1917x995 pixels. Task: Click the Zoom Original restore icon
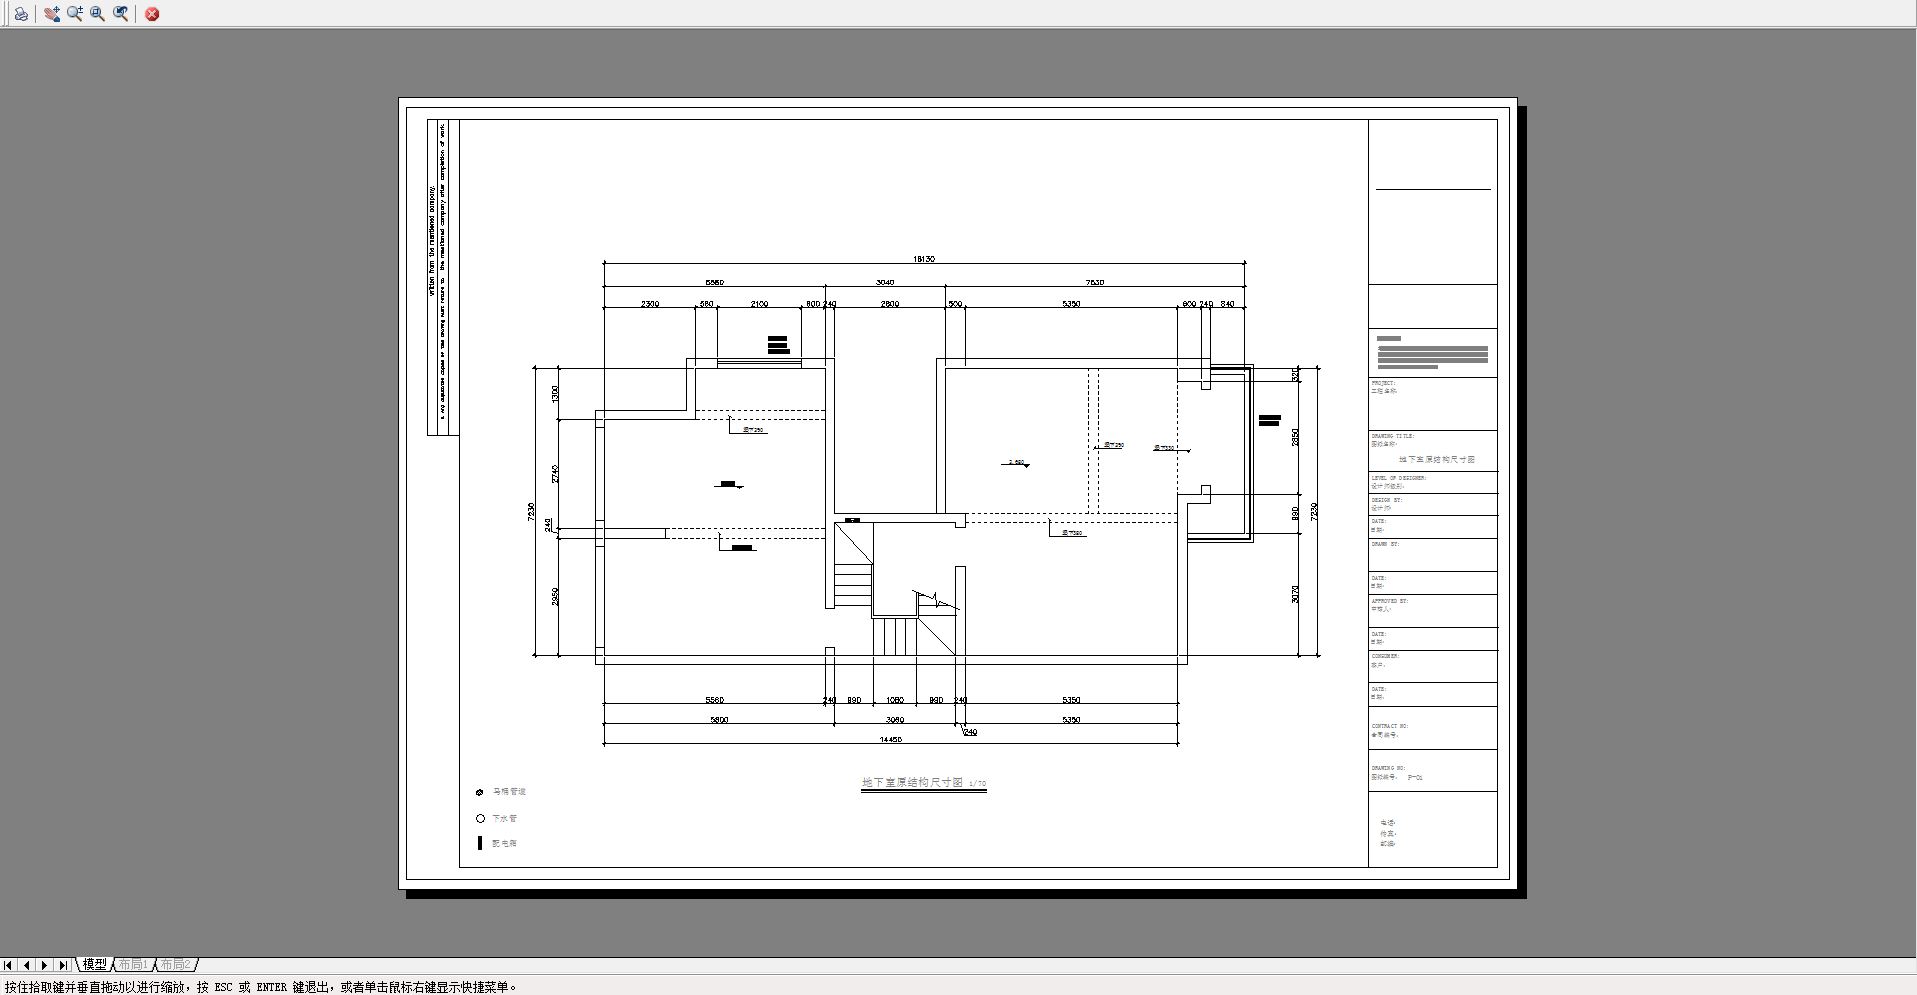click(121, 14)
